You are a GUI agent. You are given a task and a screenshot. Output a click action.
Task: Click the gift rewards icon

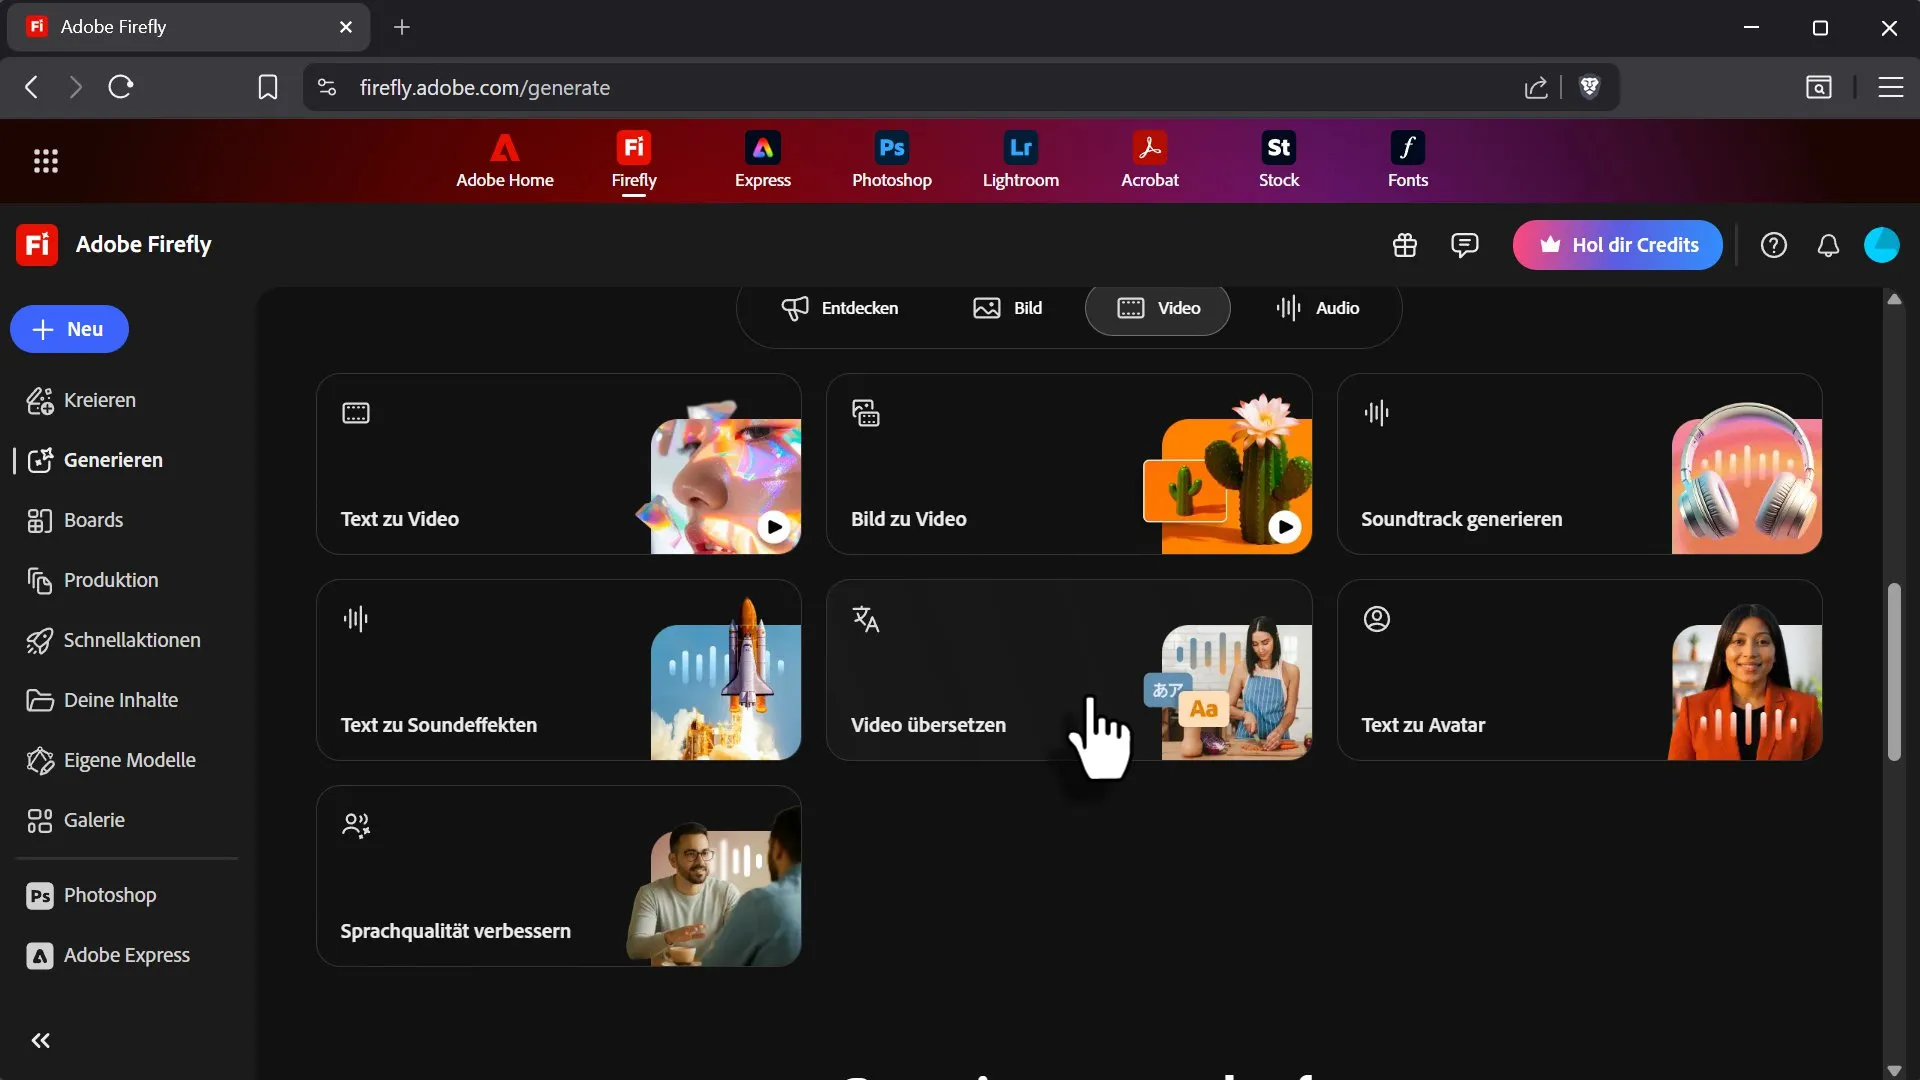tap(1404, 245)
